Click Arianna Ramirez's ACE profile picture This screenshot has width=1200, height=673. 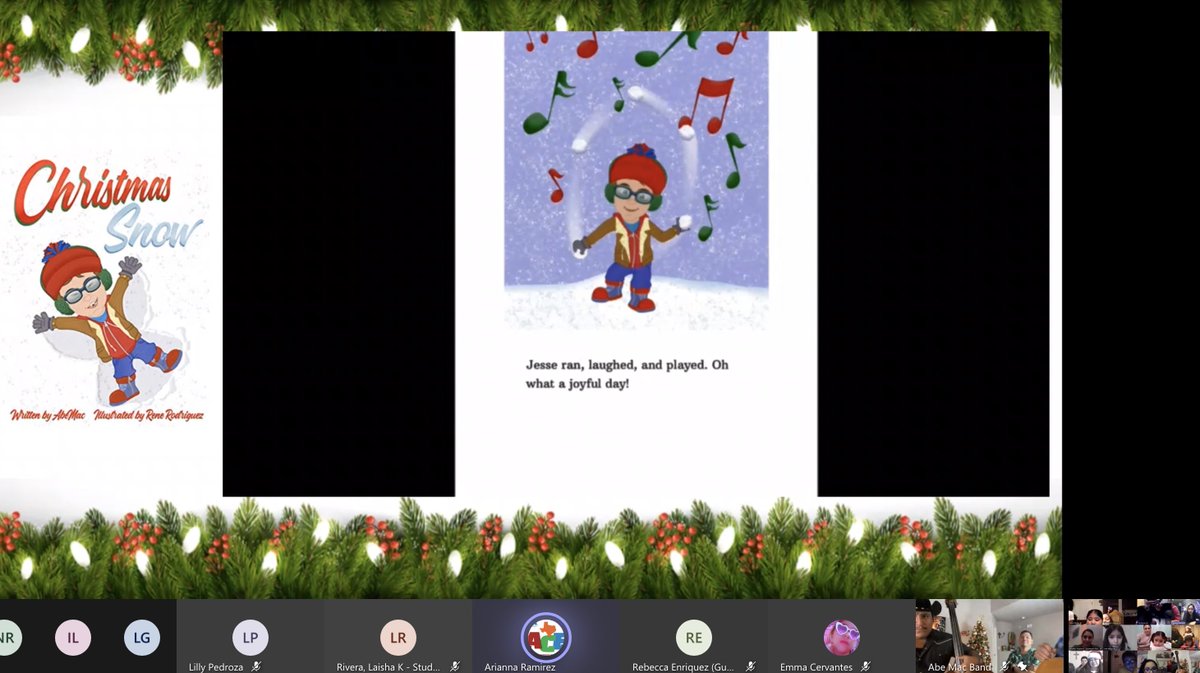(546, 637)
